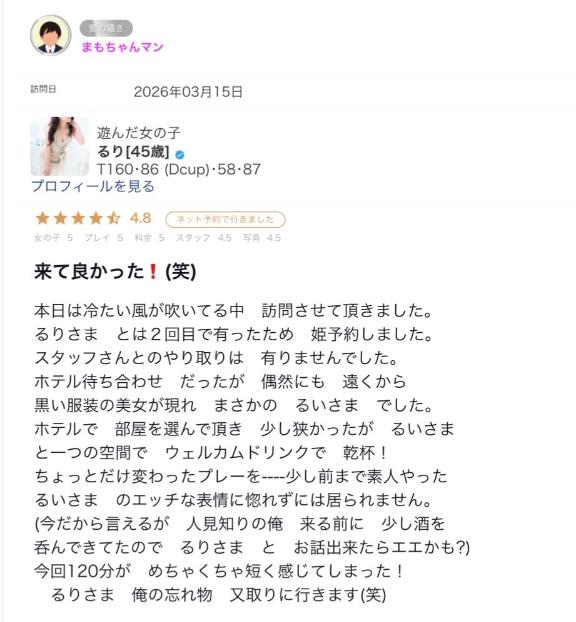Click the half-filled fifth rating star
Viewport: 576px width, 622px height.
coord(114,218)
